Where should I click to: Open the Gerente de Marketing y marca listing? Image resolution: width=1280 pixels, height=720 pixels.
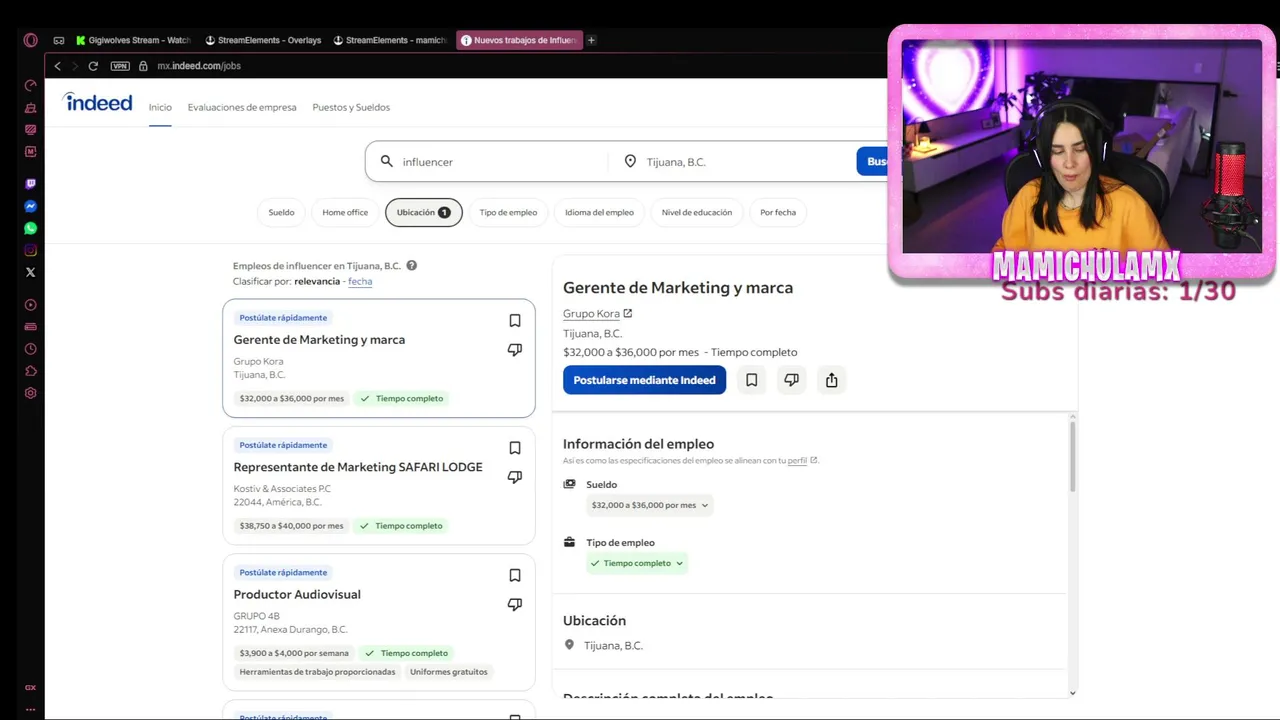[319, 340]
